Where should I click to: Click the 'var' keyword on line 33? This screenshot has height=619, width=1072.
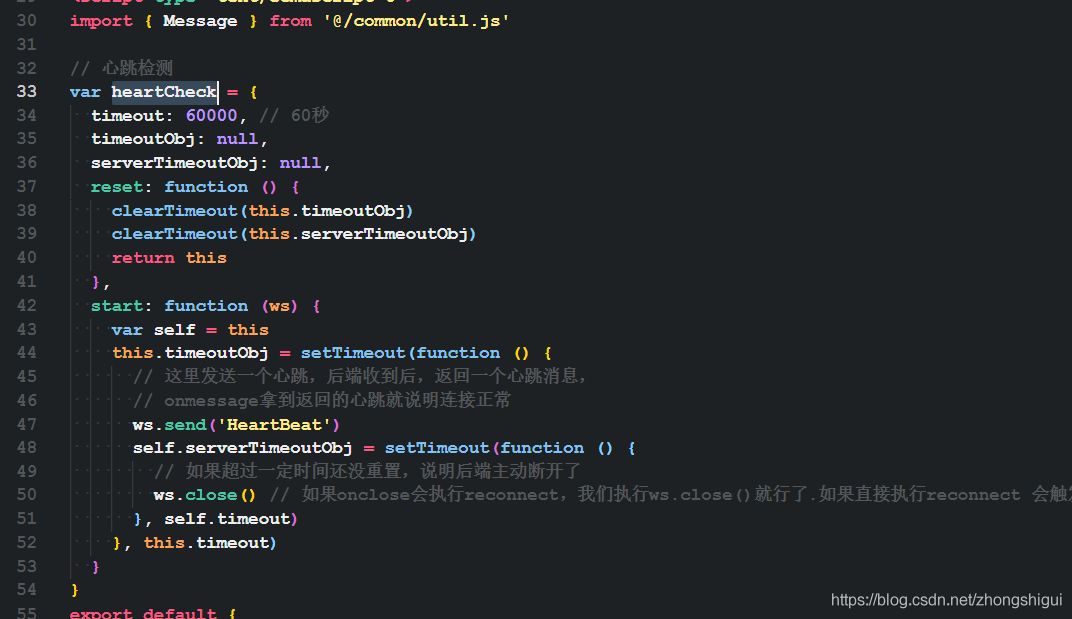85,92
